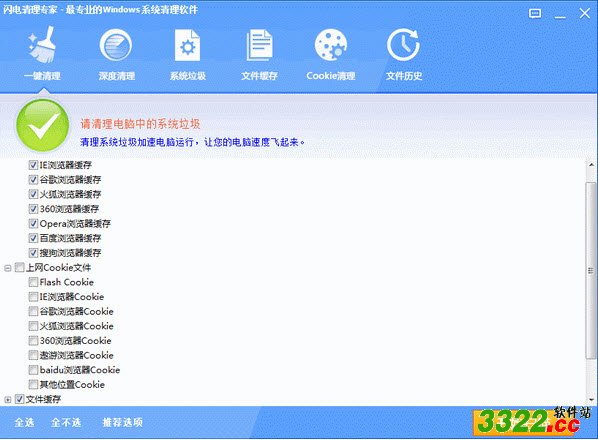Viewport: 598px width, 440px height.
Task: Open the Cookie清理 cookie icon
Action: point(331,45)
